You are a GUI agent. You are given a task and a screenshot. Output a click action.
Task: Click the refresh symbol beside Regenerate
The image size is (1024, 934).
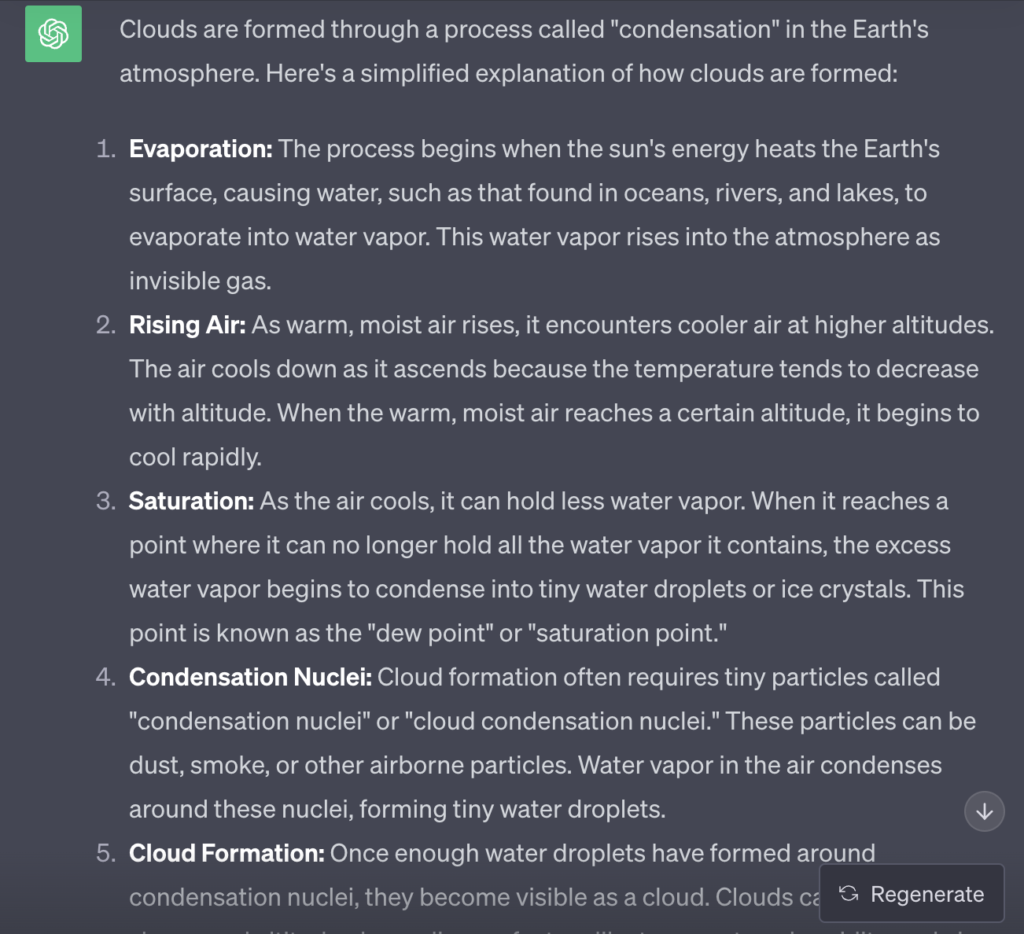tap(849, 894)
